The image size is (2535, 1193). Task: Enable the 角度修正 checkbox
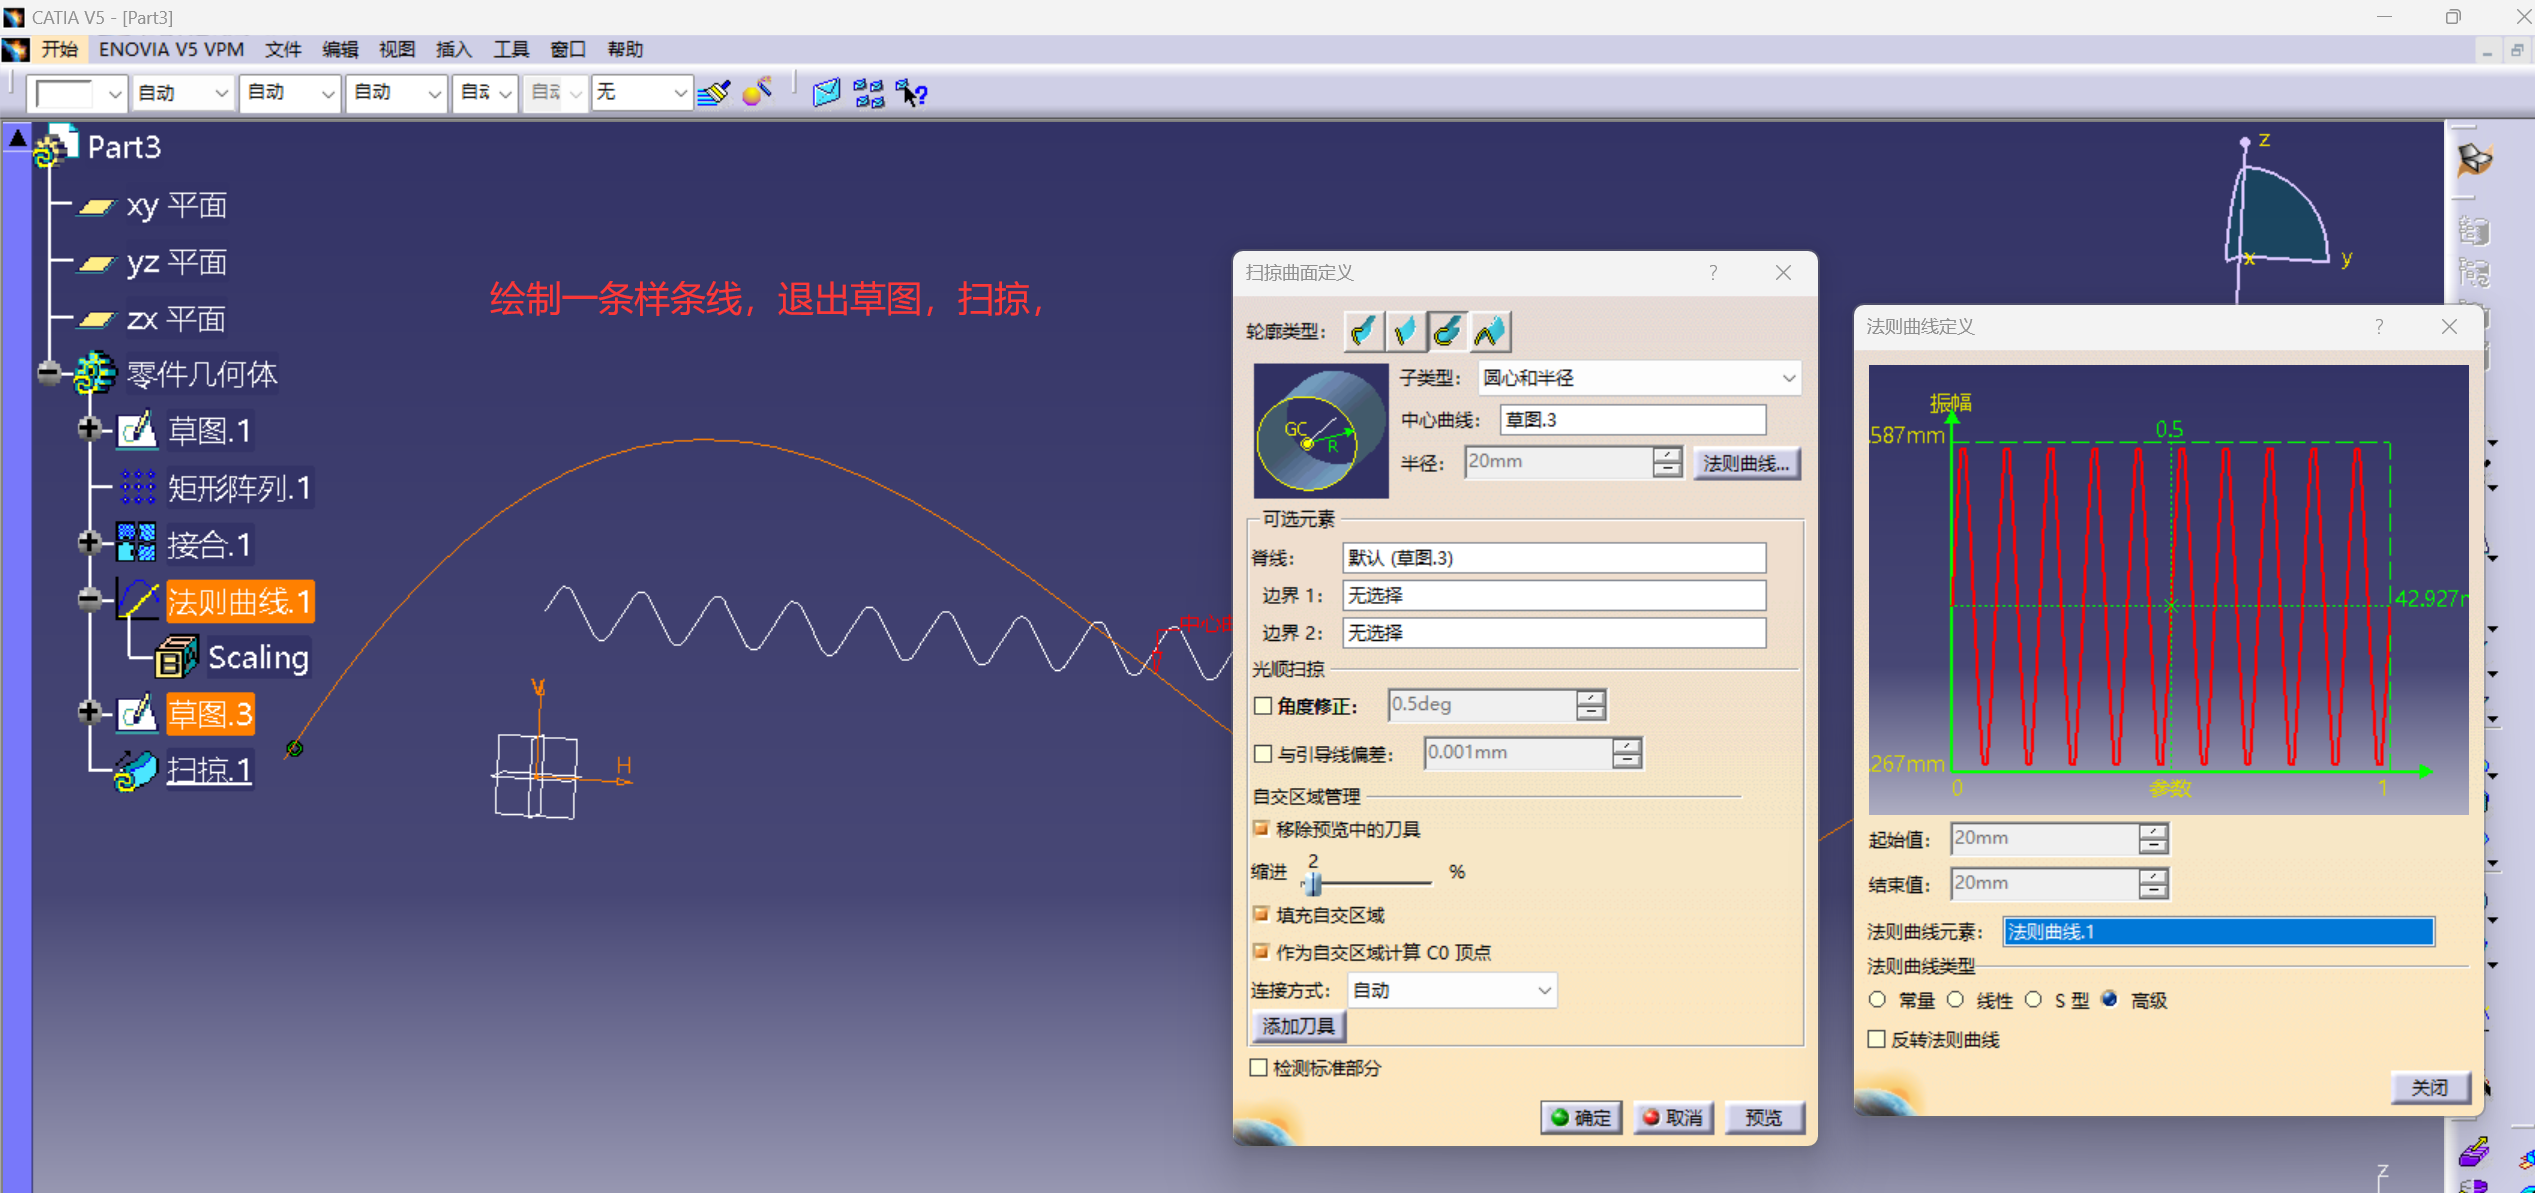[1263, 705]
